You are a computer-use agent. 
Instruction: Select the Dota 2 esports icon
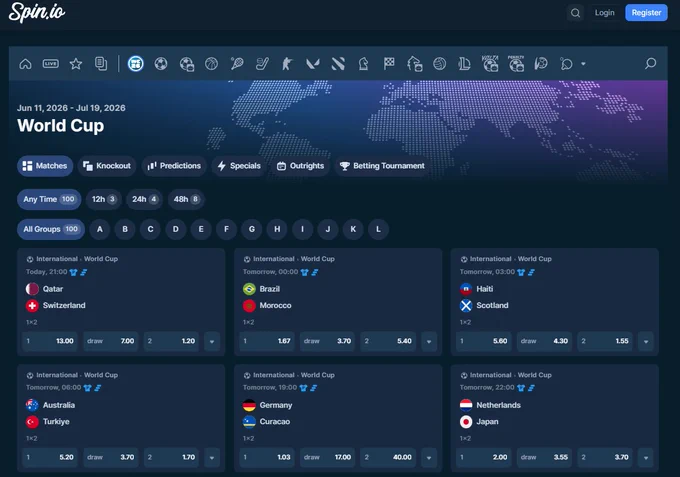coord(338,64)
